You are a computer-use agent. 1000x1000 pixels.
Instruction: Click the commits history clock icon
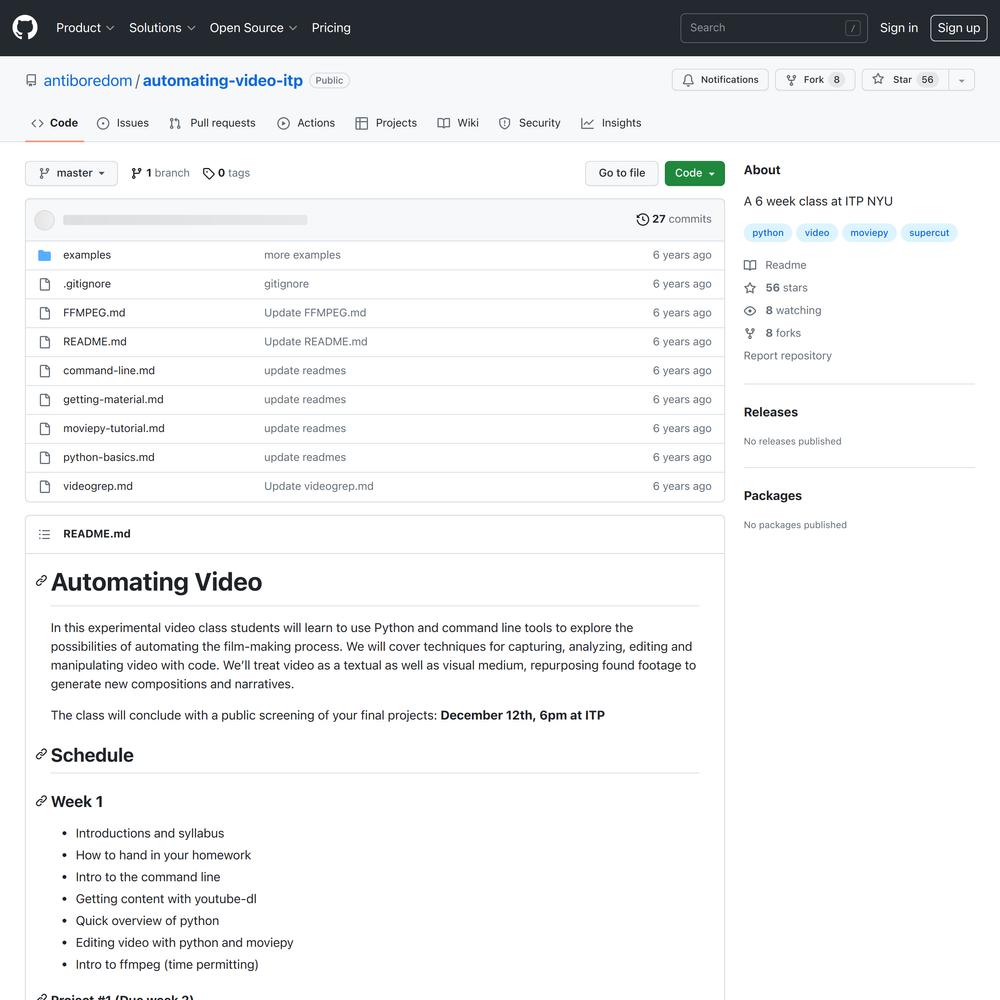pos(642,219)
